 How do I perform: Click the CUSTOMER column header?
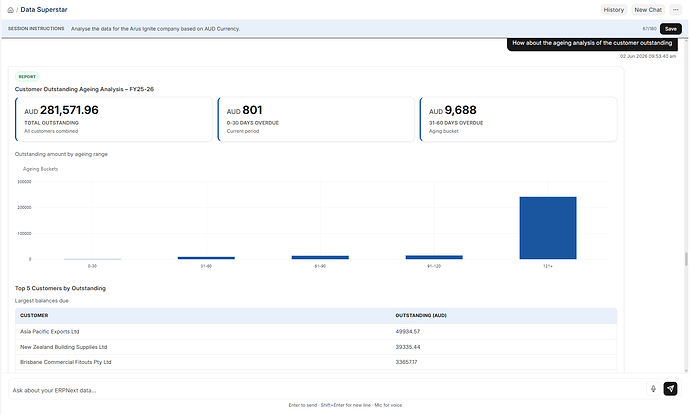click(x=34, y=316)
